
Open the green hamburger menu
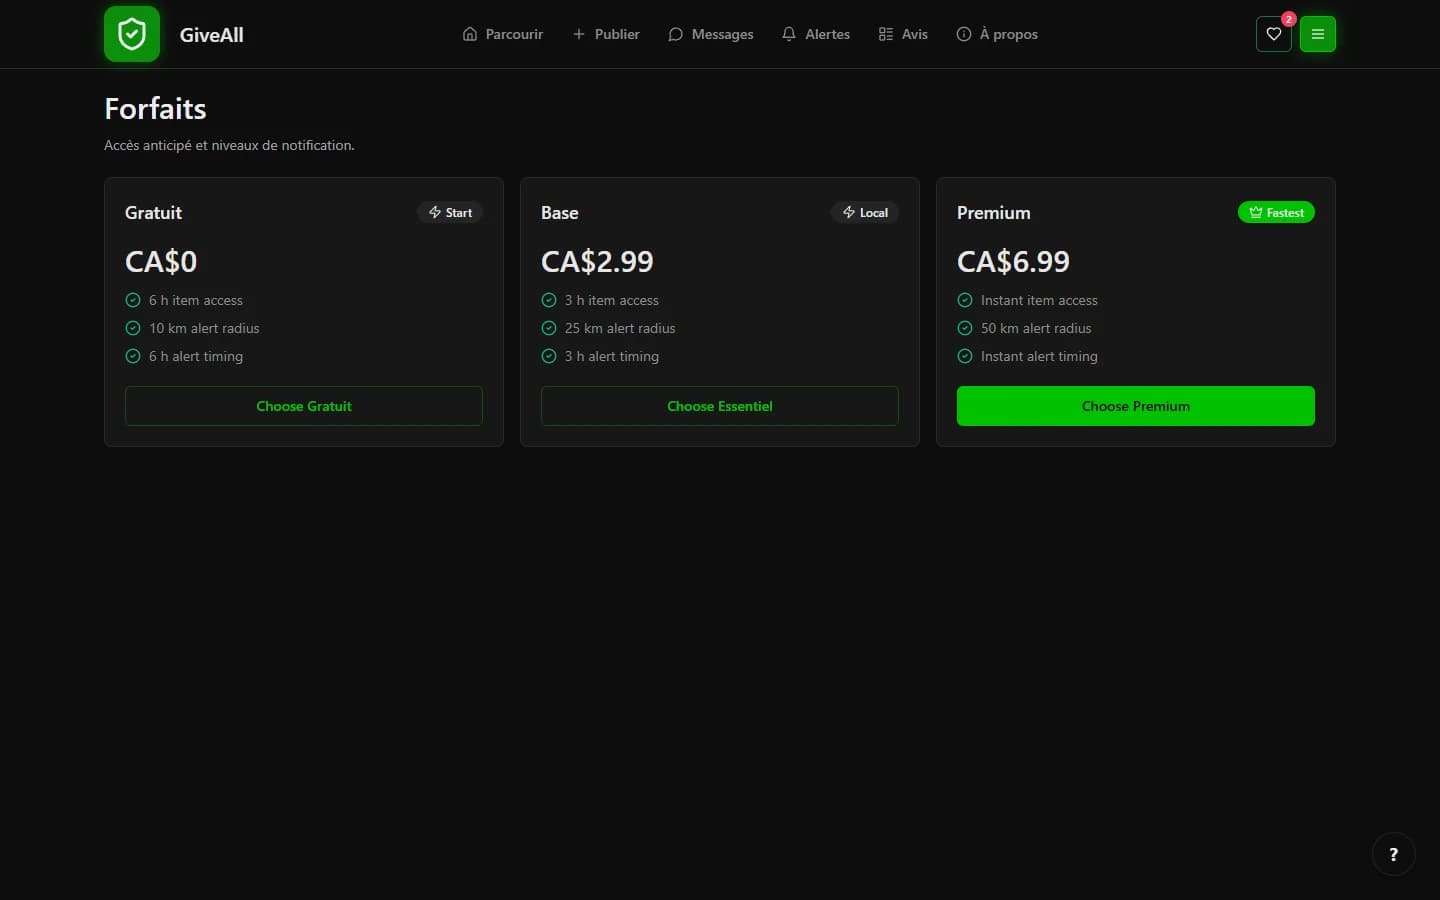click(x=1317, y=34)
